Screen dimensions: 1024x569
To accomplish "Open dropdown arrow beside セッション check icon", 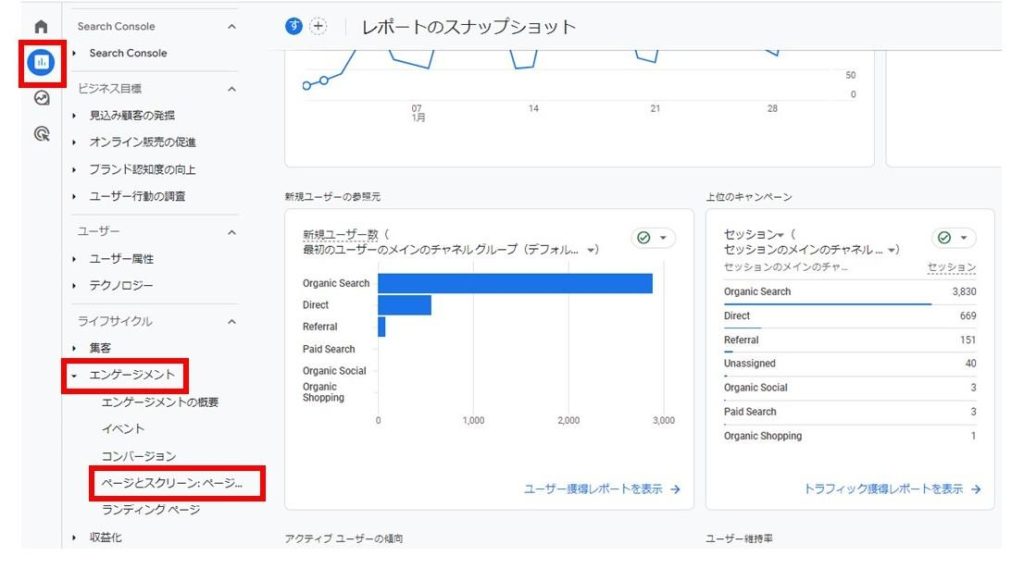I will pos(963,238).
